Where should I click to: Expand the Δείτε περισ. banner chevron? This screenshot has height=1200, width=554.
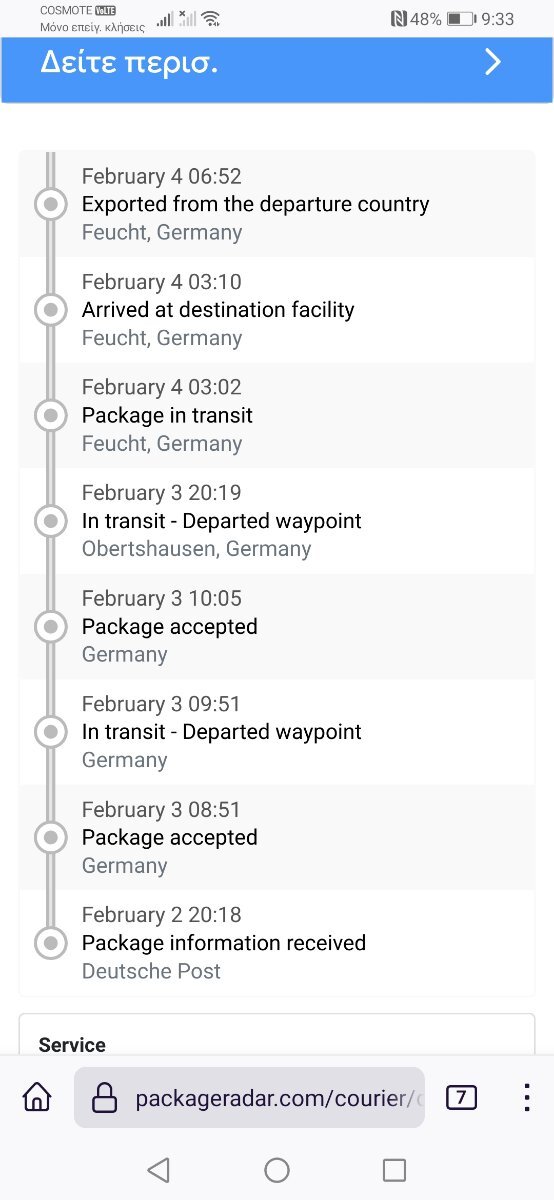(492, 63)
